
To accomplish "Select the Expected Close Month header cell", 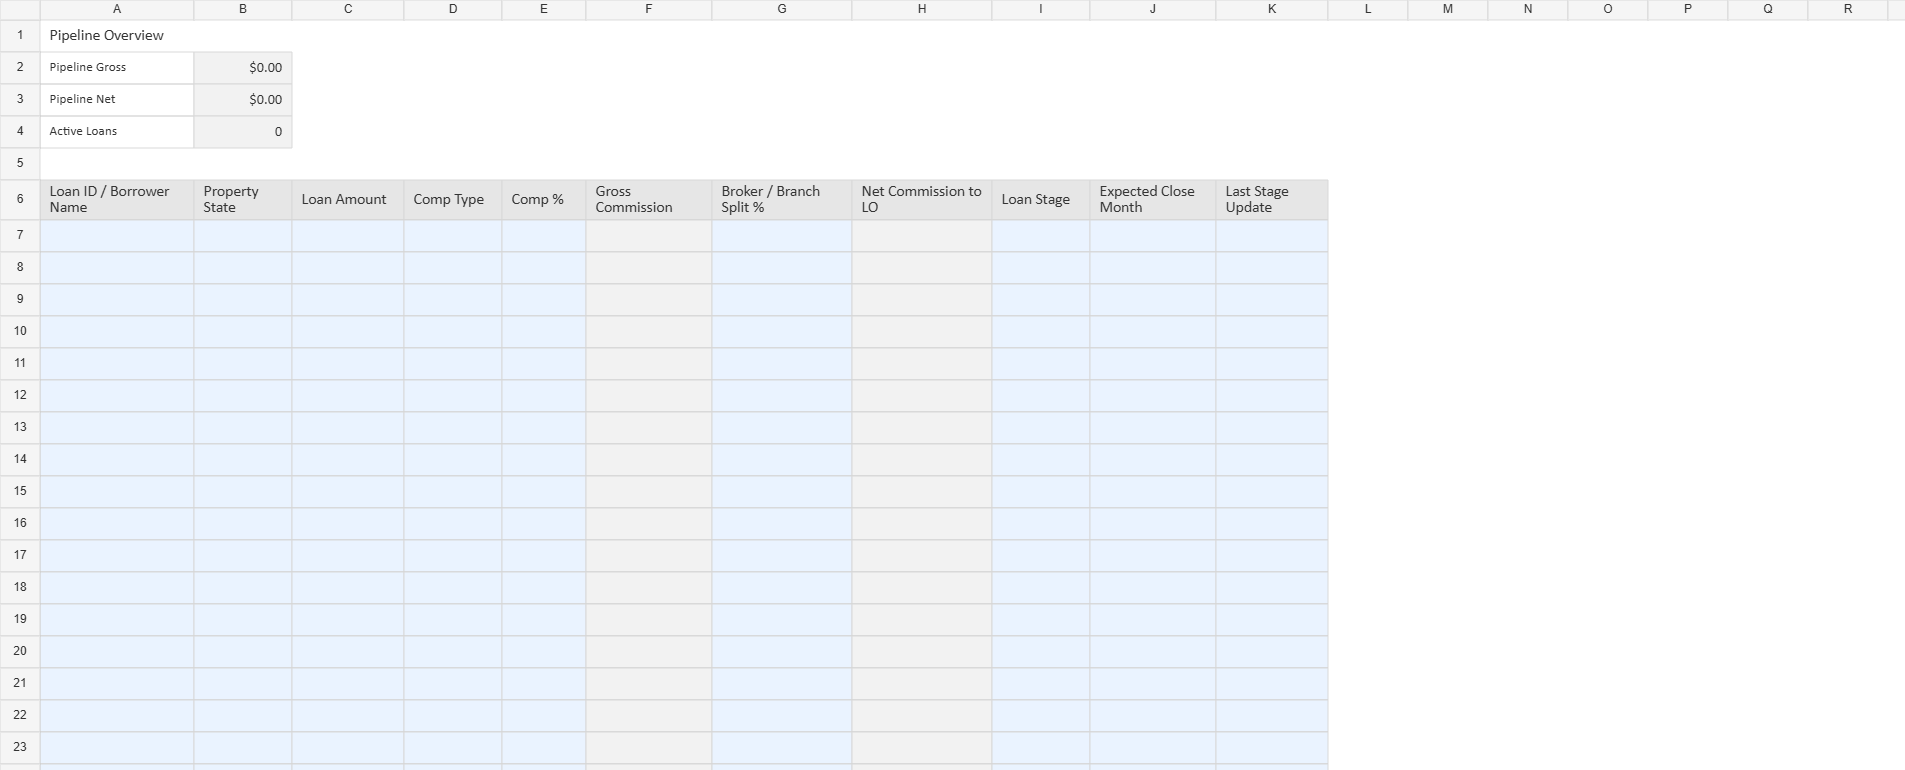I will (x=1152, y=199).
